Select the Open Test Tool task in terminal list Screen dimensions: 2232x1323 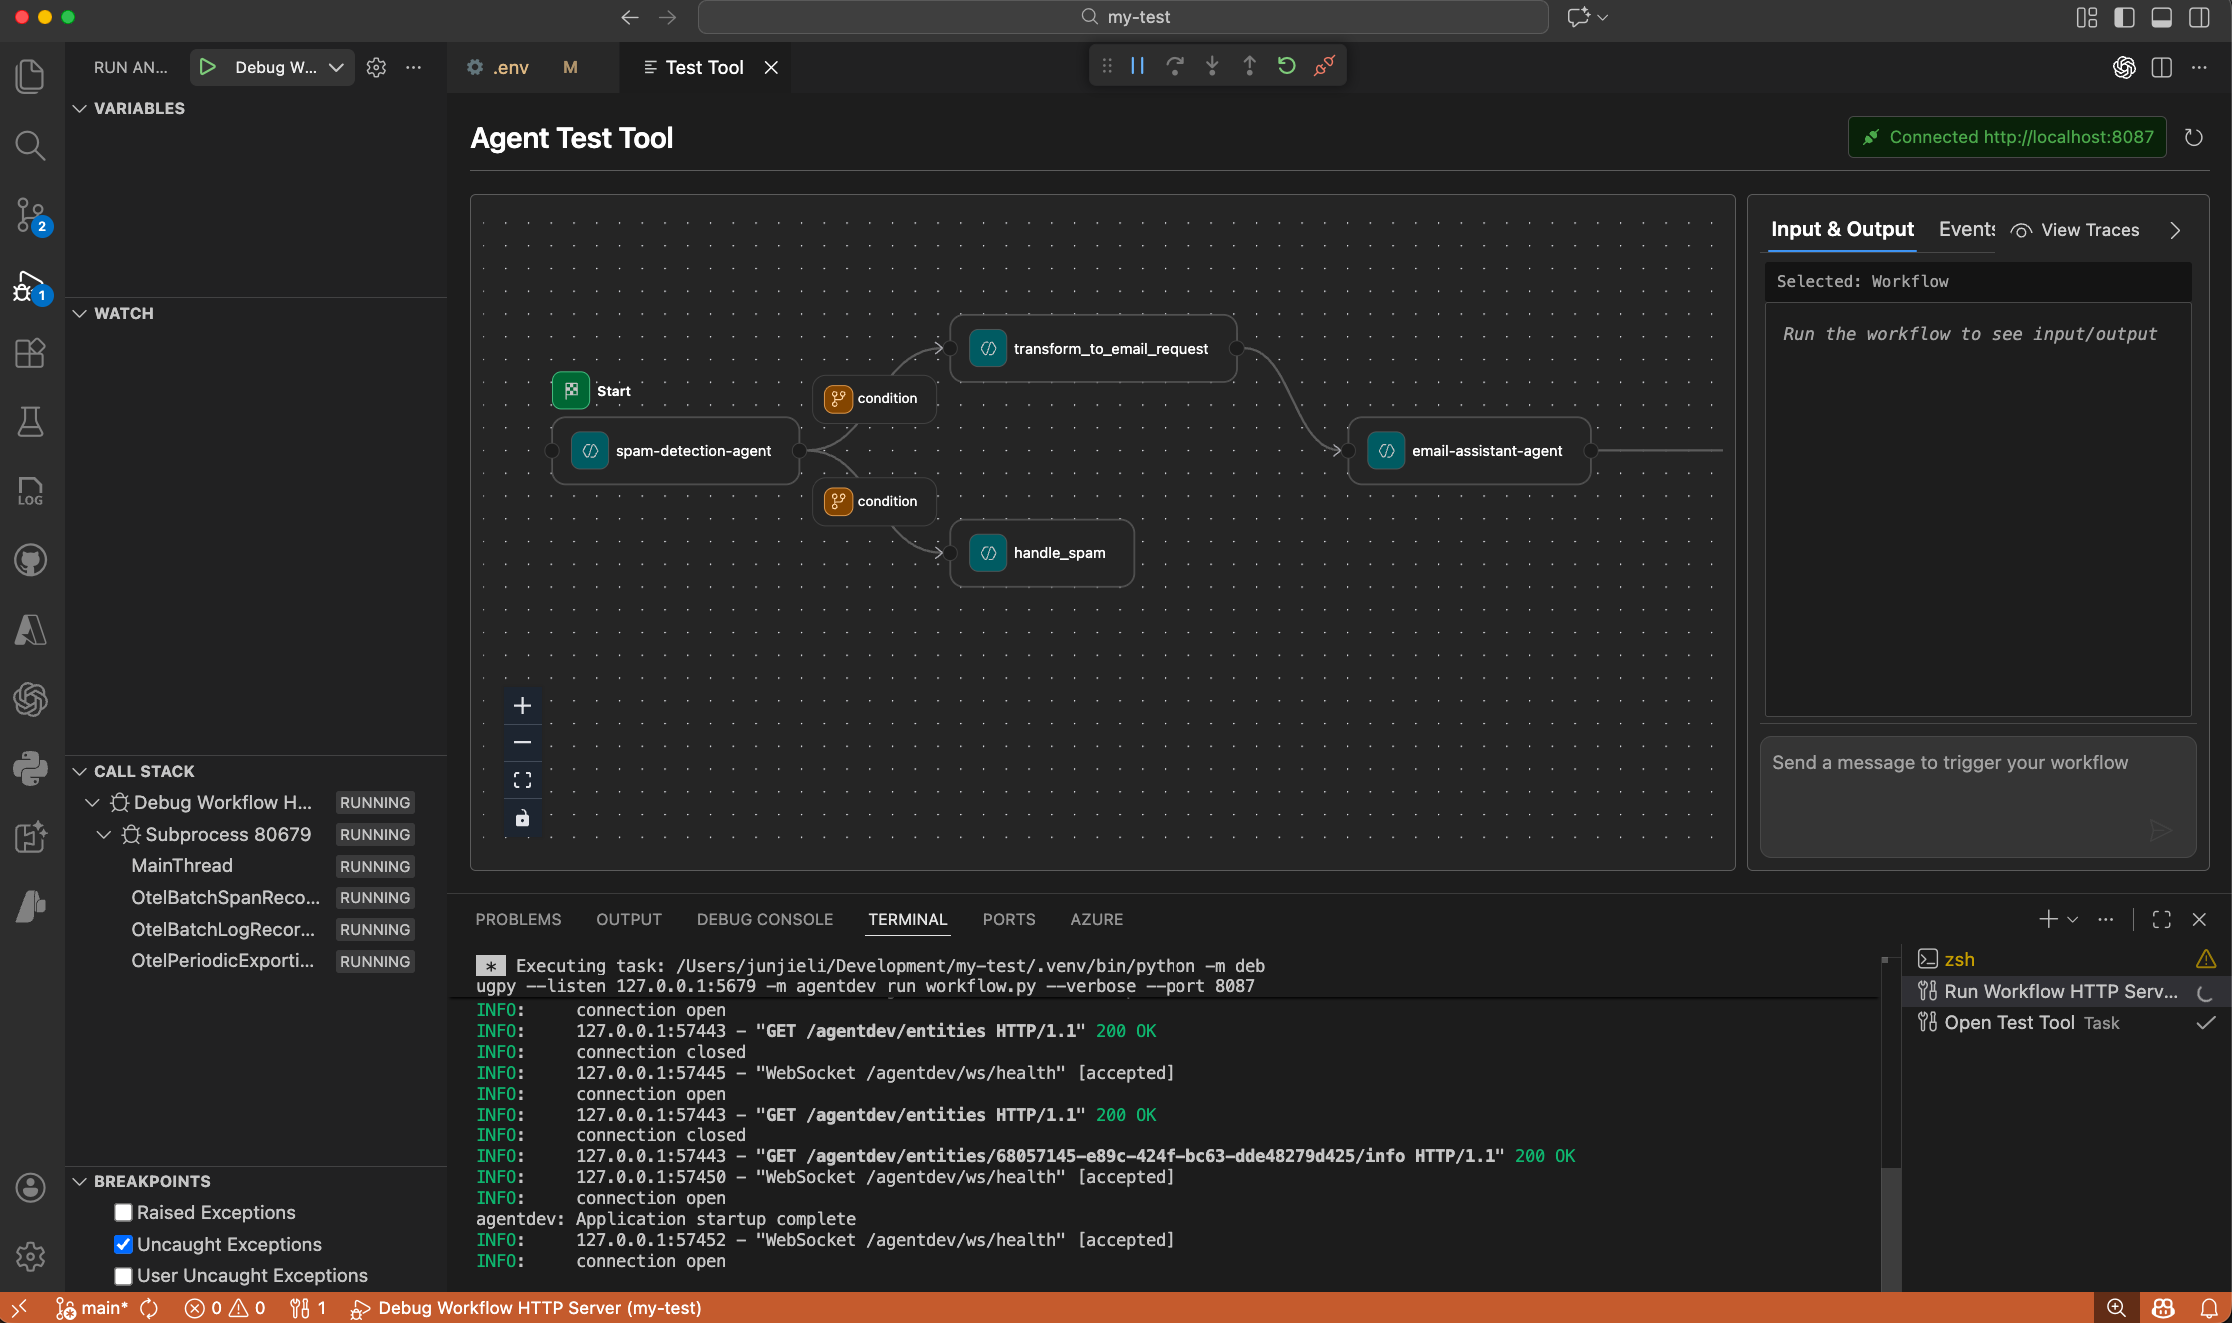[x=2040, y=1023]
